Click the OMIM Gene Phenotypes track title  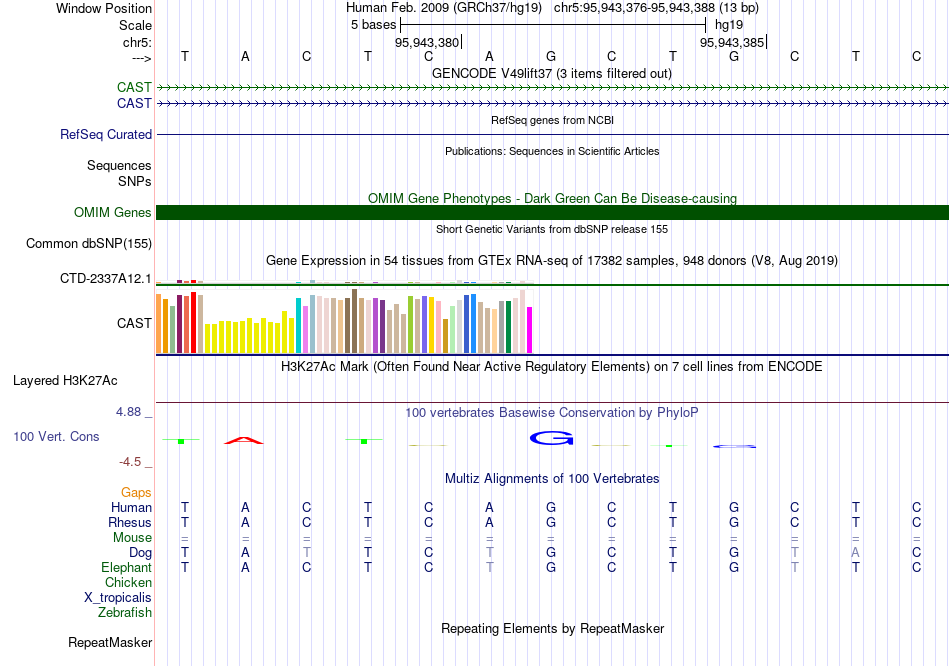[552, 199]
